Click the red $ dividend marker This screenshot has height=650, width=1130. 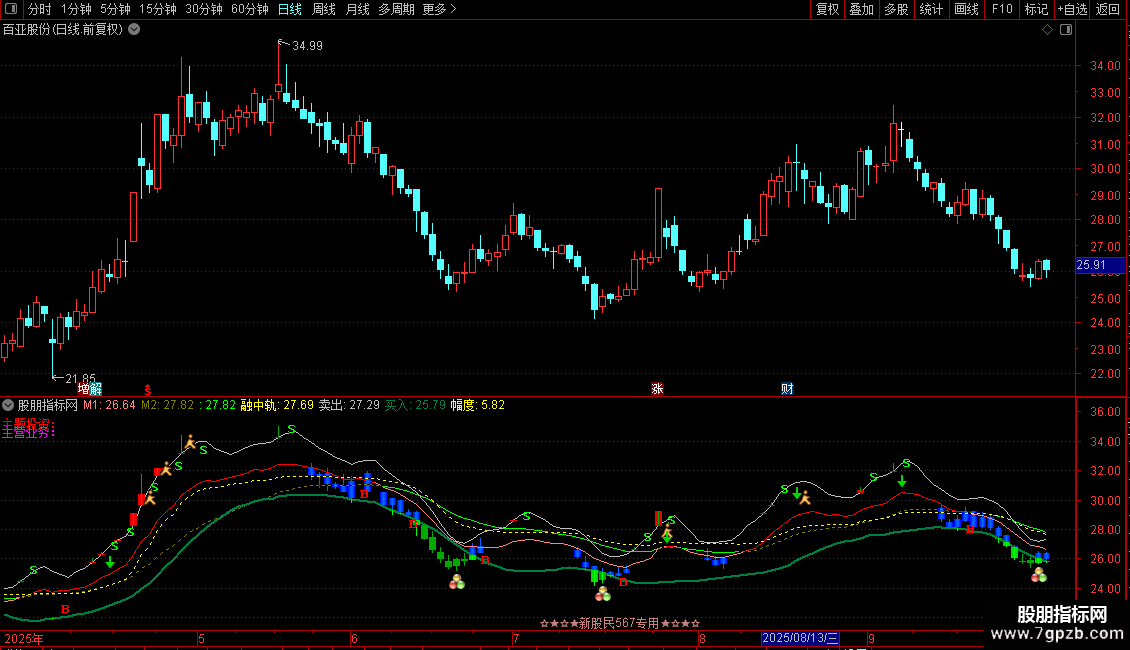click(x=148, y=390)
